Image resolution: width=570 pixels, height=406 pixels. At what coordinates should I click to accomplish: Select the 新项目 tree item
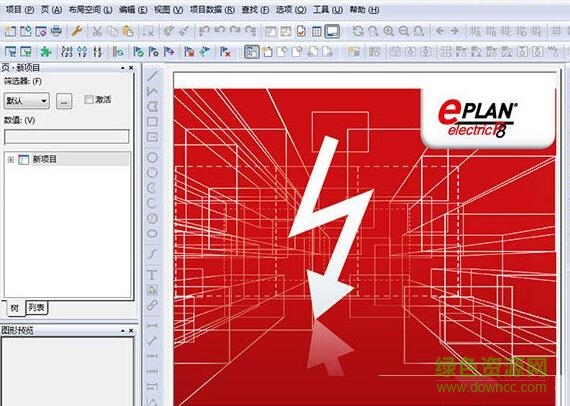(x=44, y=159)
